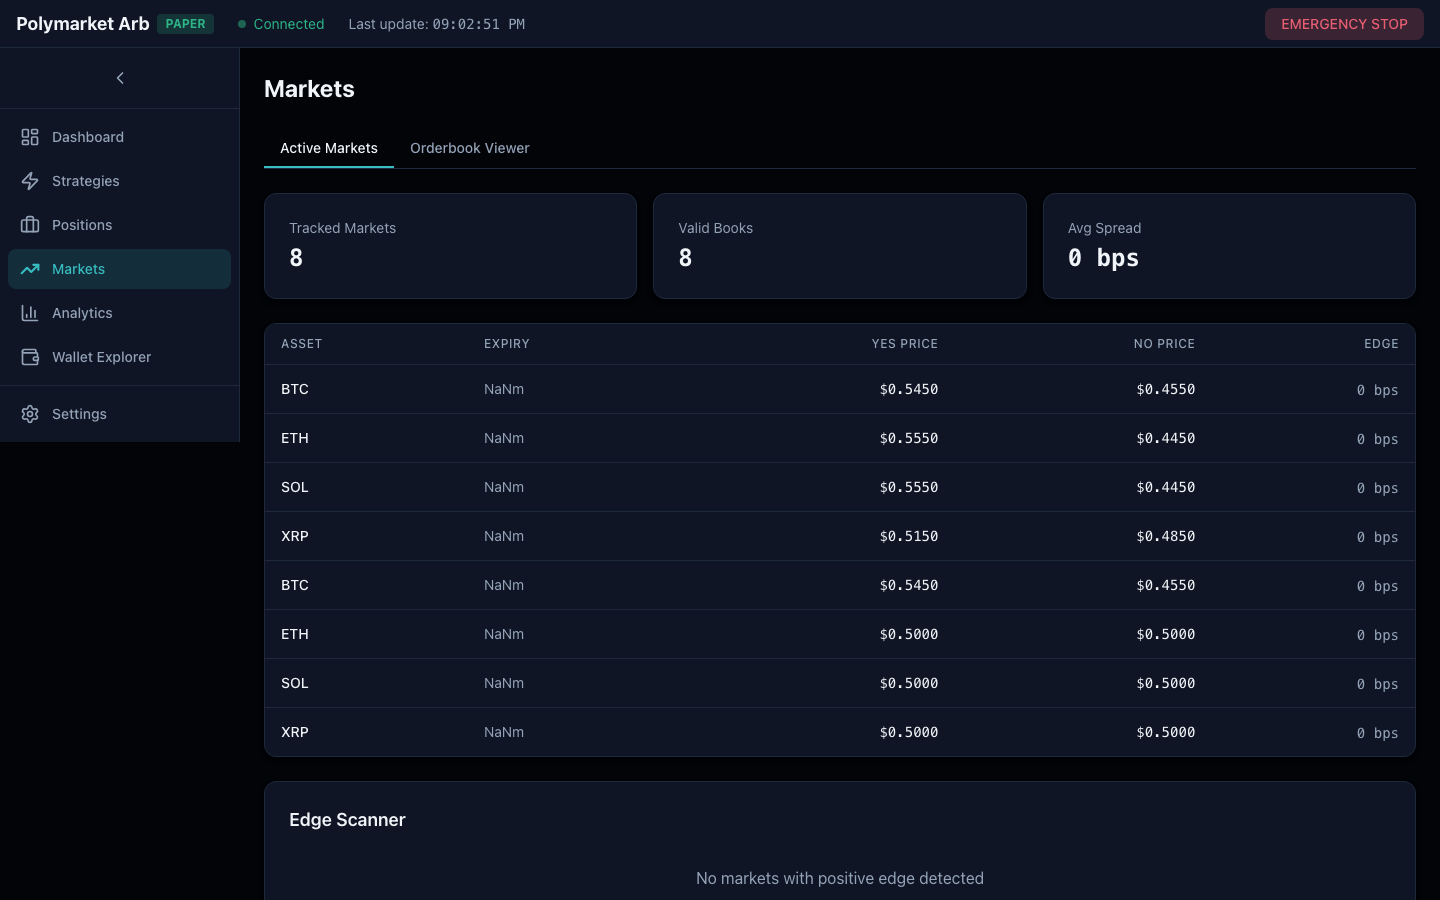Select the Wallet Explorer wallet icon

pyautogui.click(x=29, y=357)
